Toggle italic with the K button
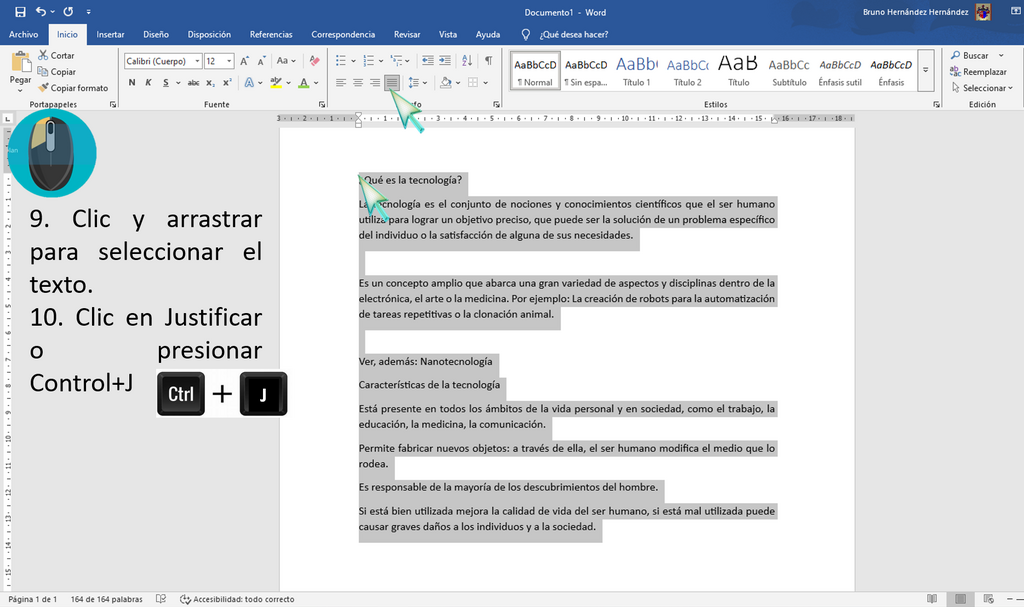This screenshot has height=607, width=1024. [x=148, y=82]
